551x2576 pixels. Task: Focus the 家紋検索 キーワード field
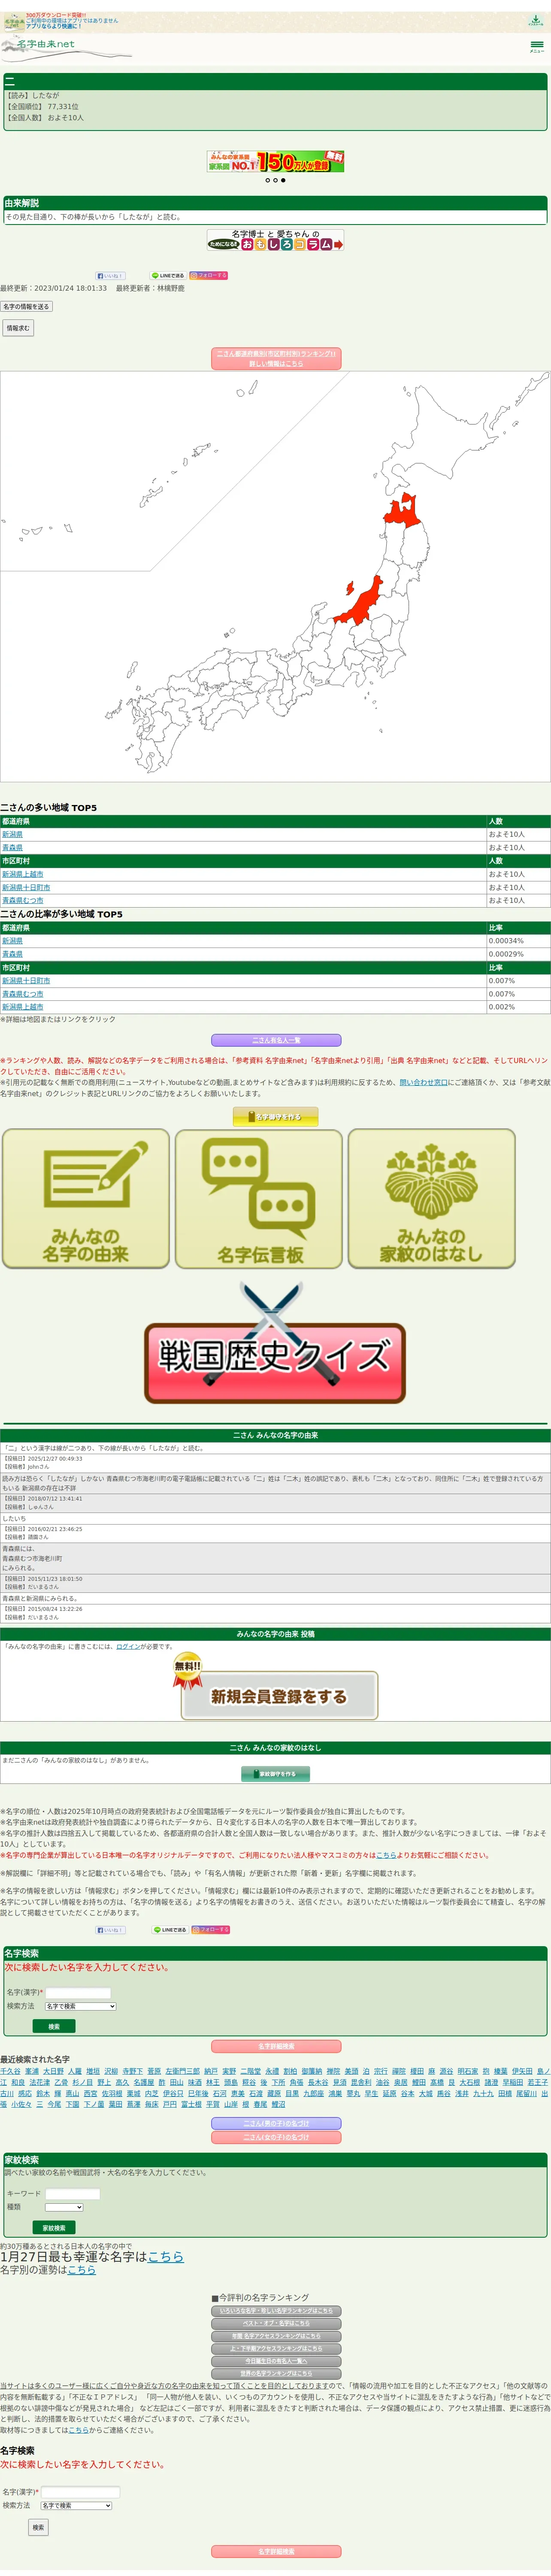click(x=73, y=2194)
